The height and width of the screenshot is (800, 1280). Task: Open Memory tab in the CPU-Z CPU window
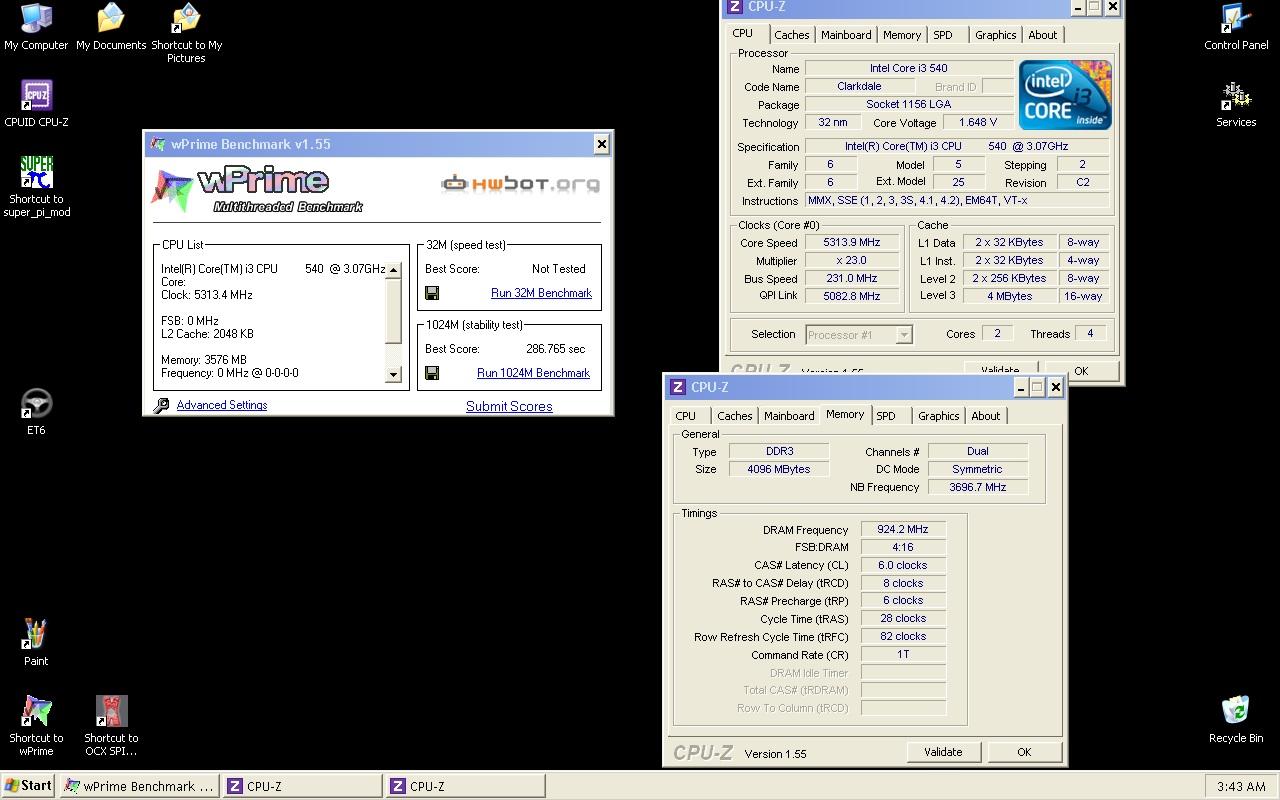click(x=901, y=35)
